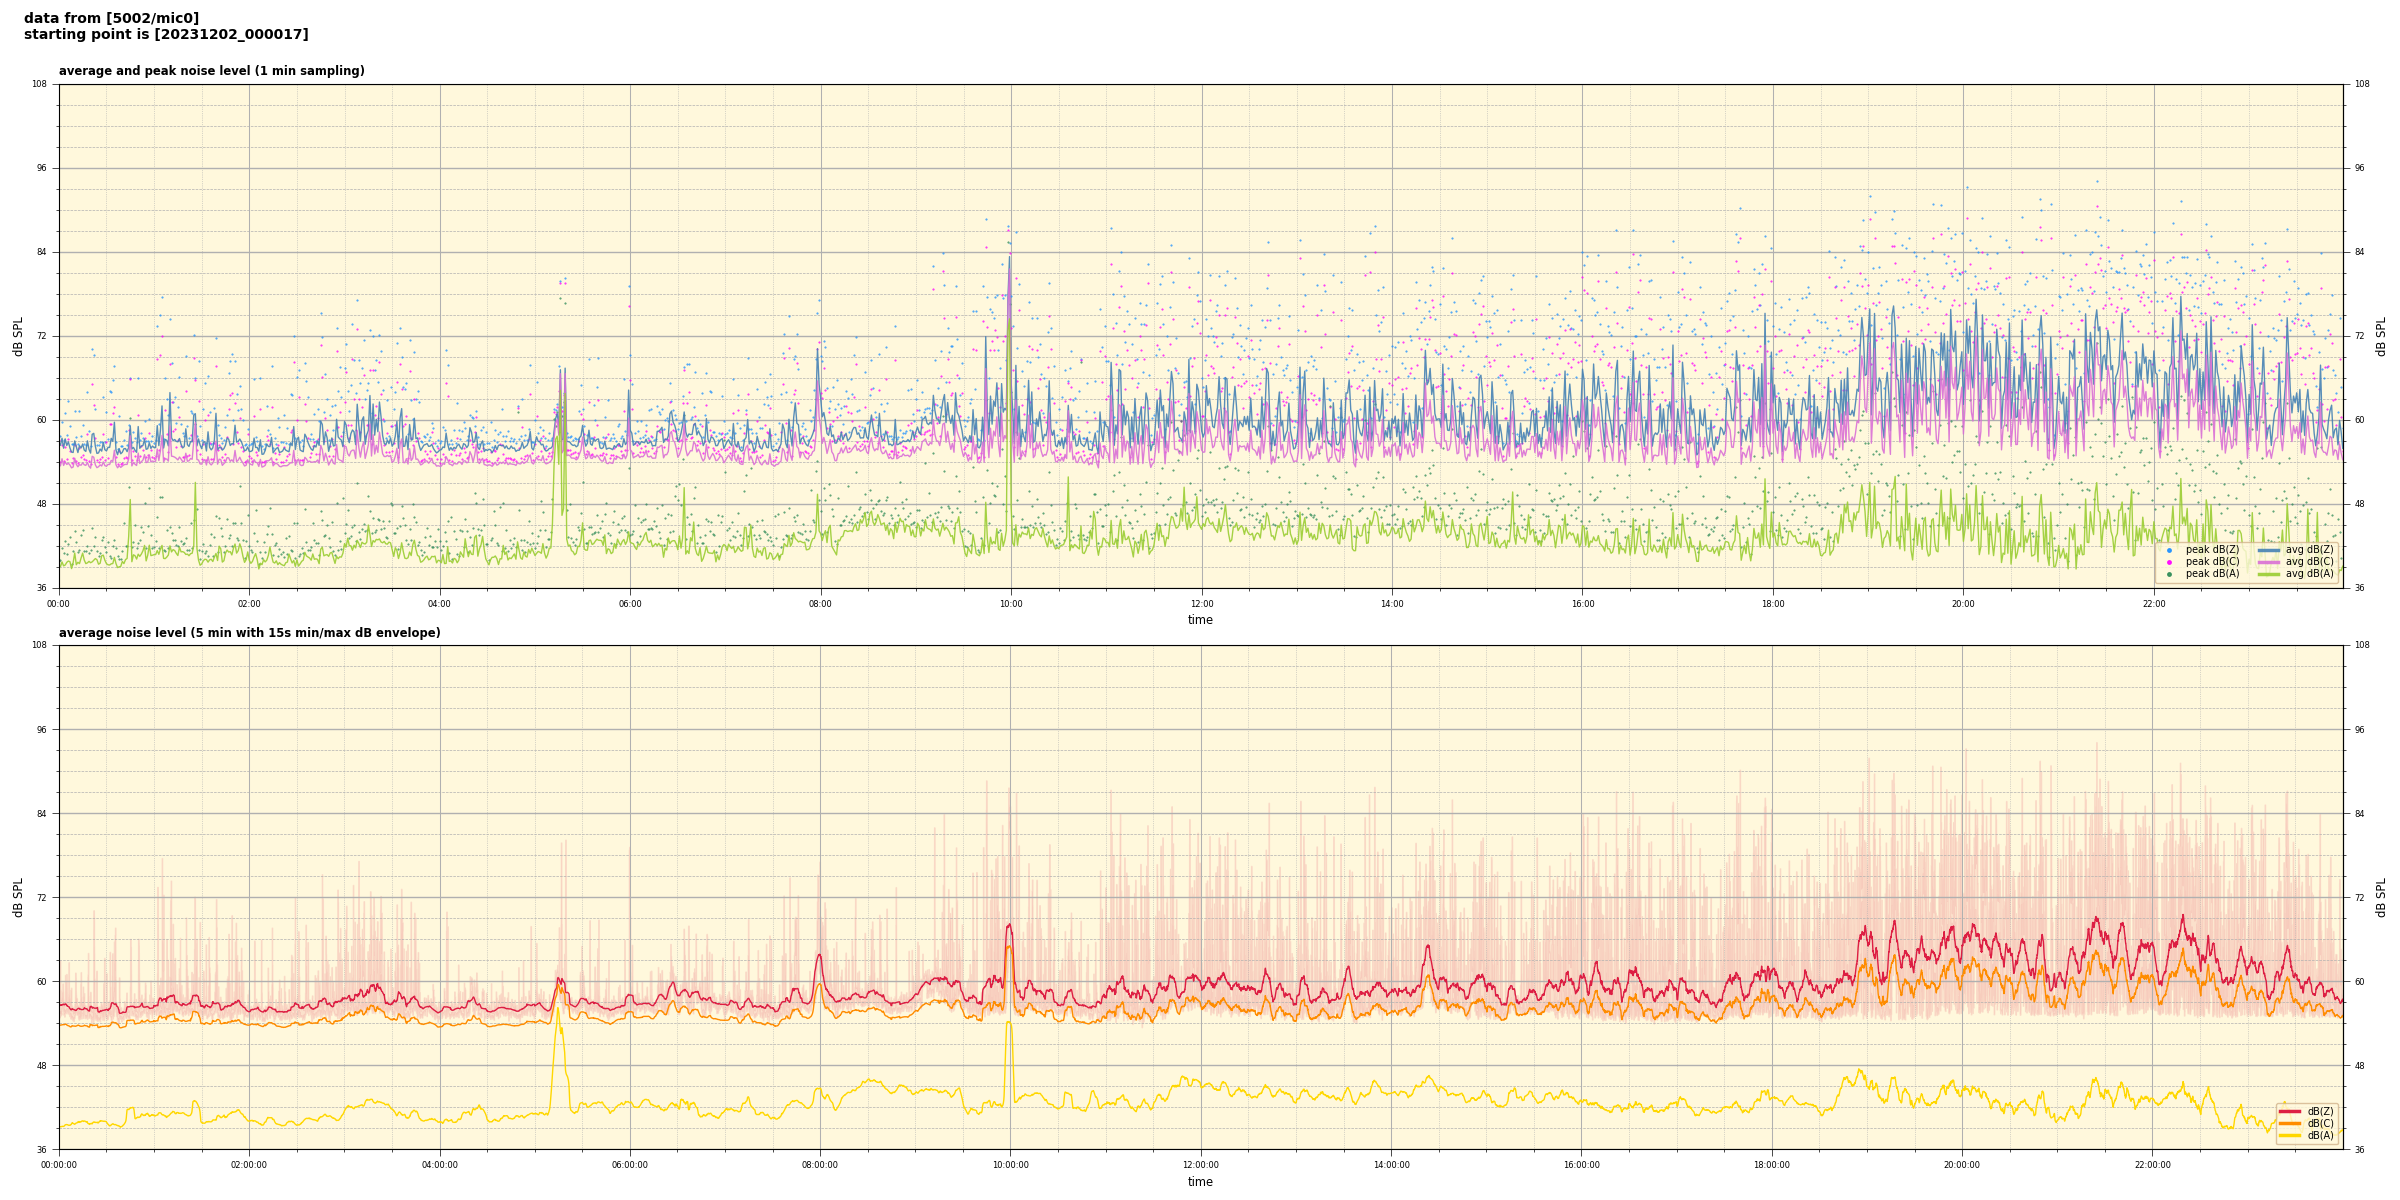Click the blue peak dB(Z) legend marker

click(2169, 550)
